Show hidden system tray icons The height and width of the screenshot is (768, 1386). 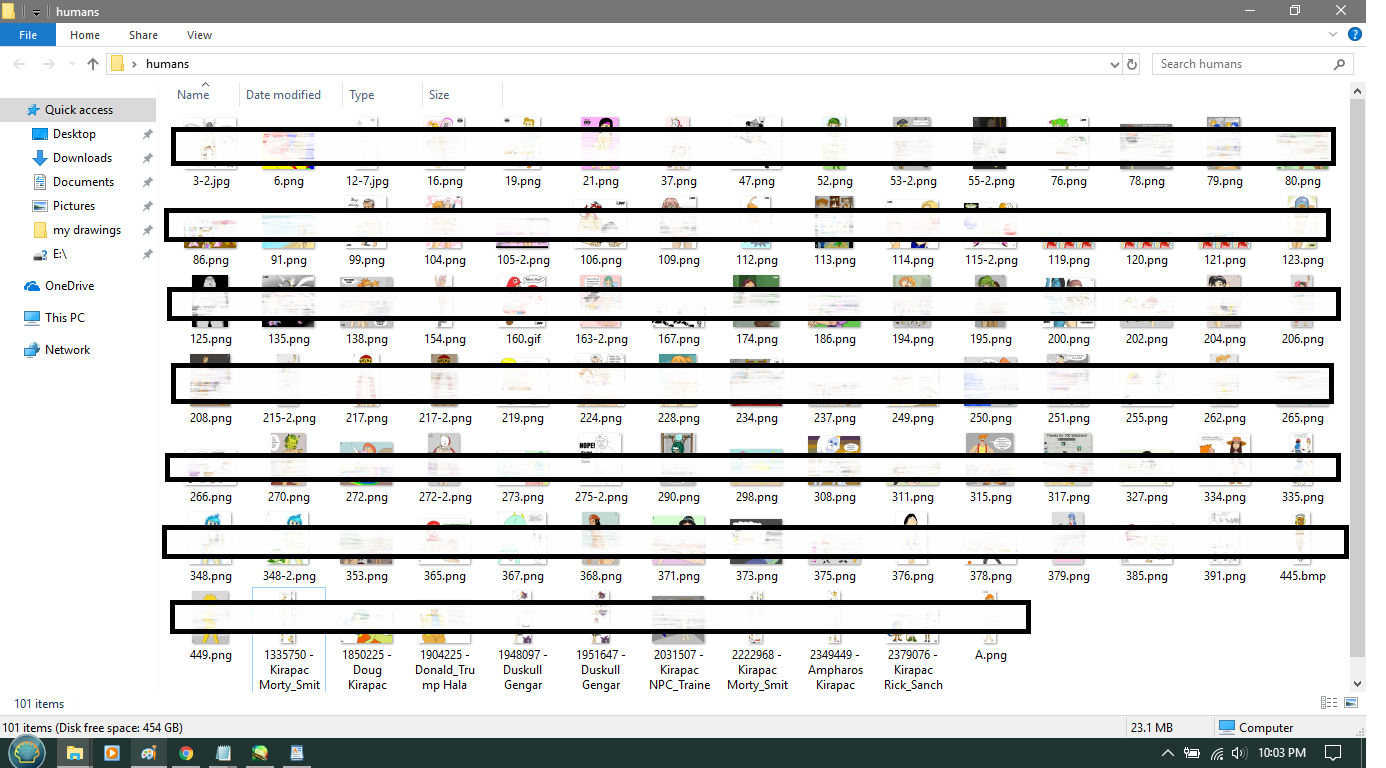pyautogui.click(x=1167, y=753)
